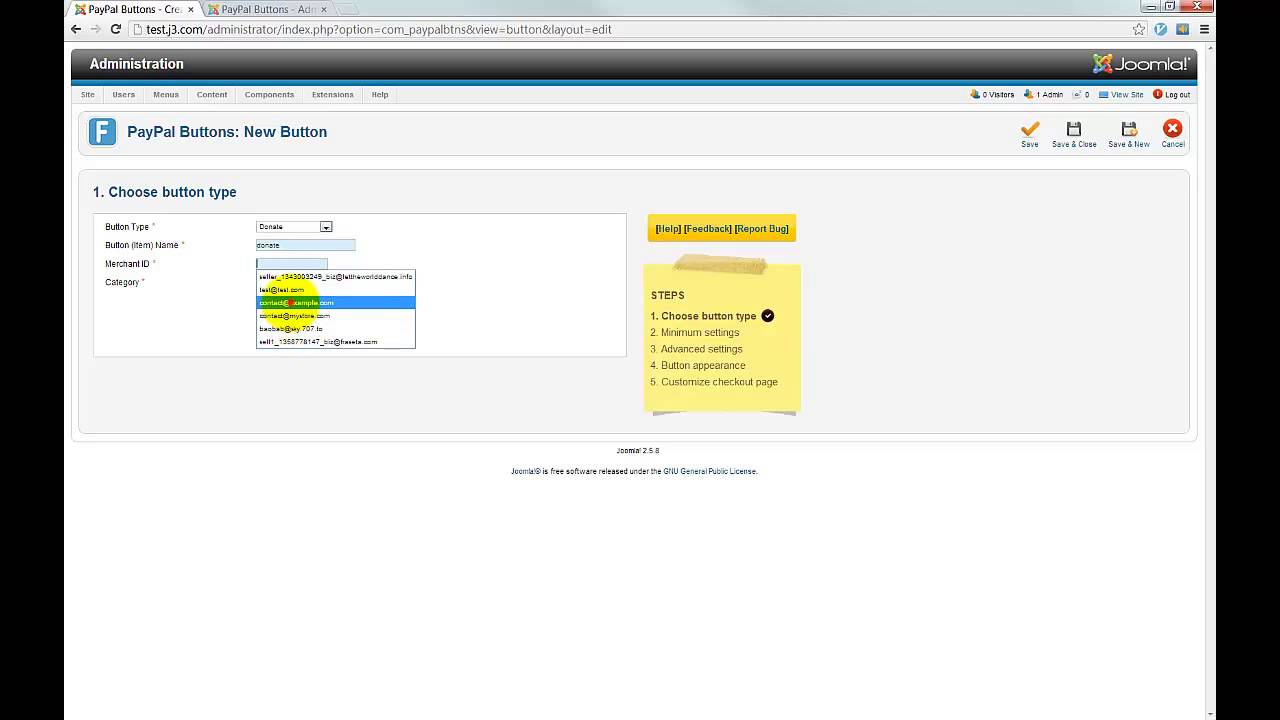Screen dimensions: 1280x720
Task: Bookmark page with the star icon
Action: tap(1139, 29)
